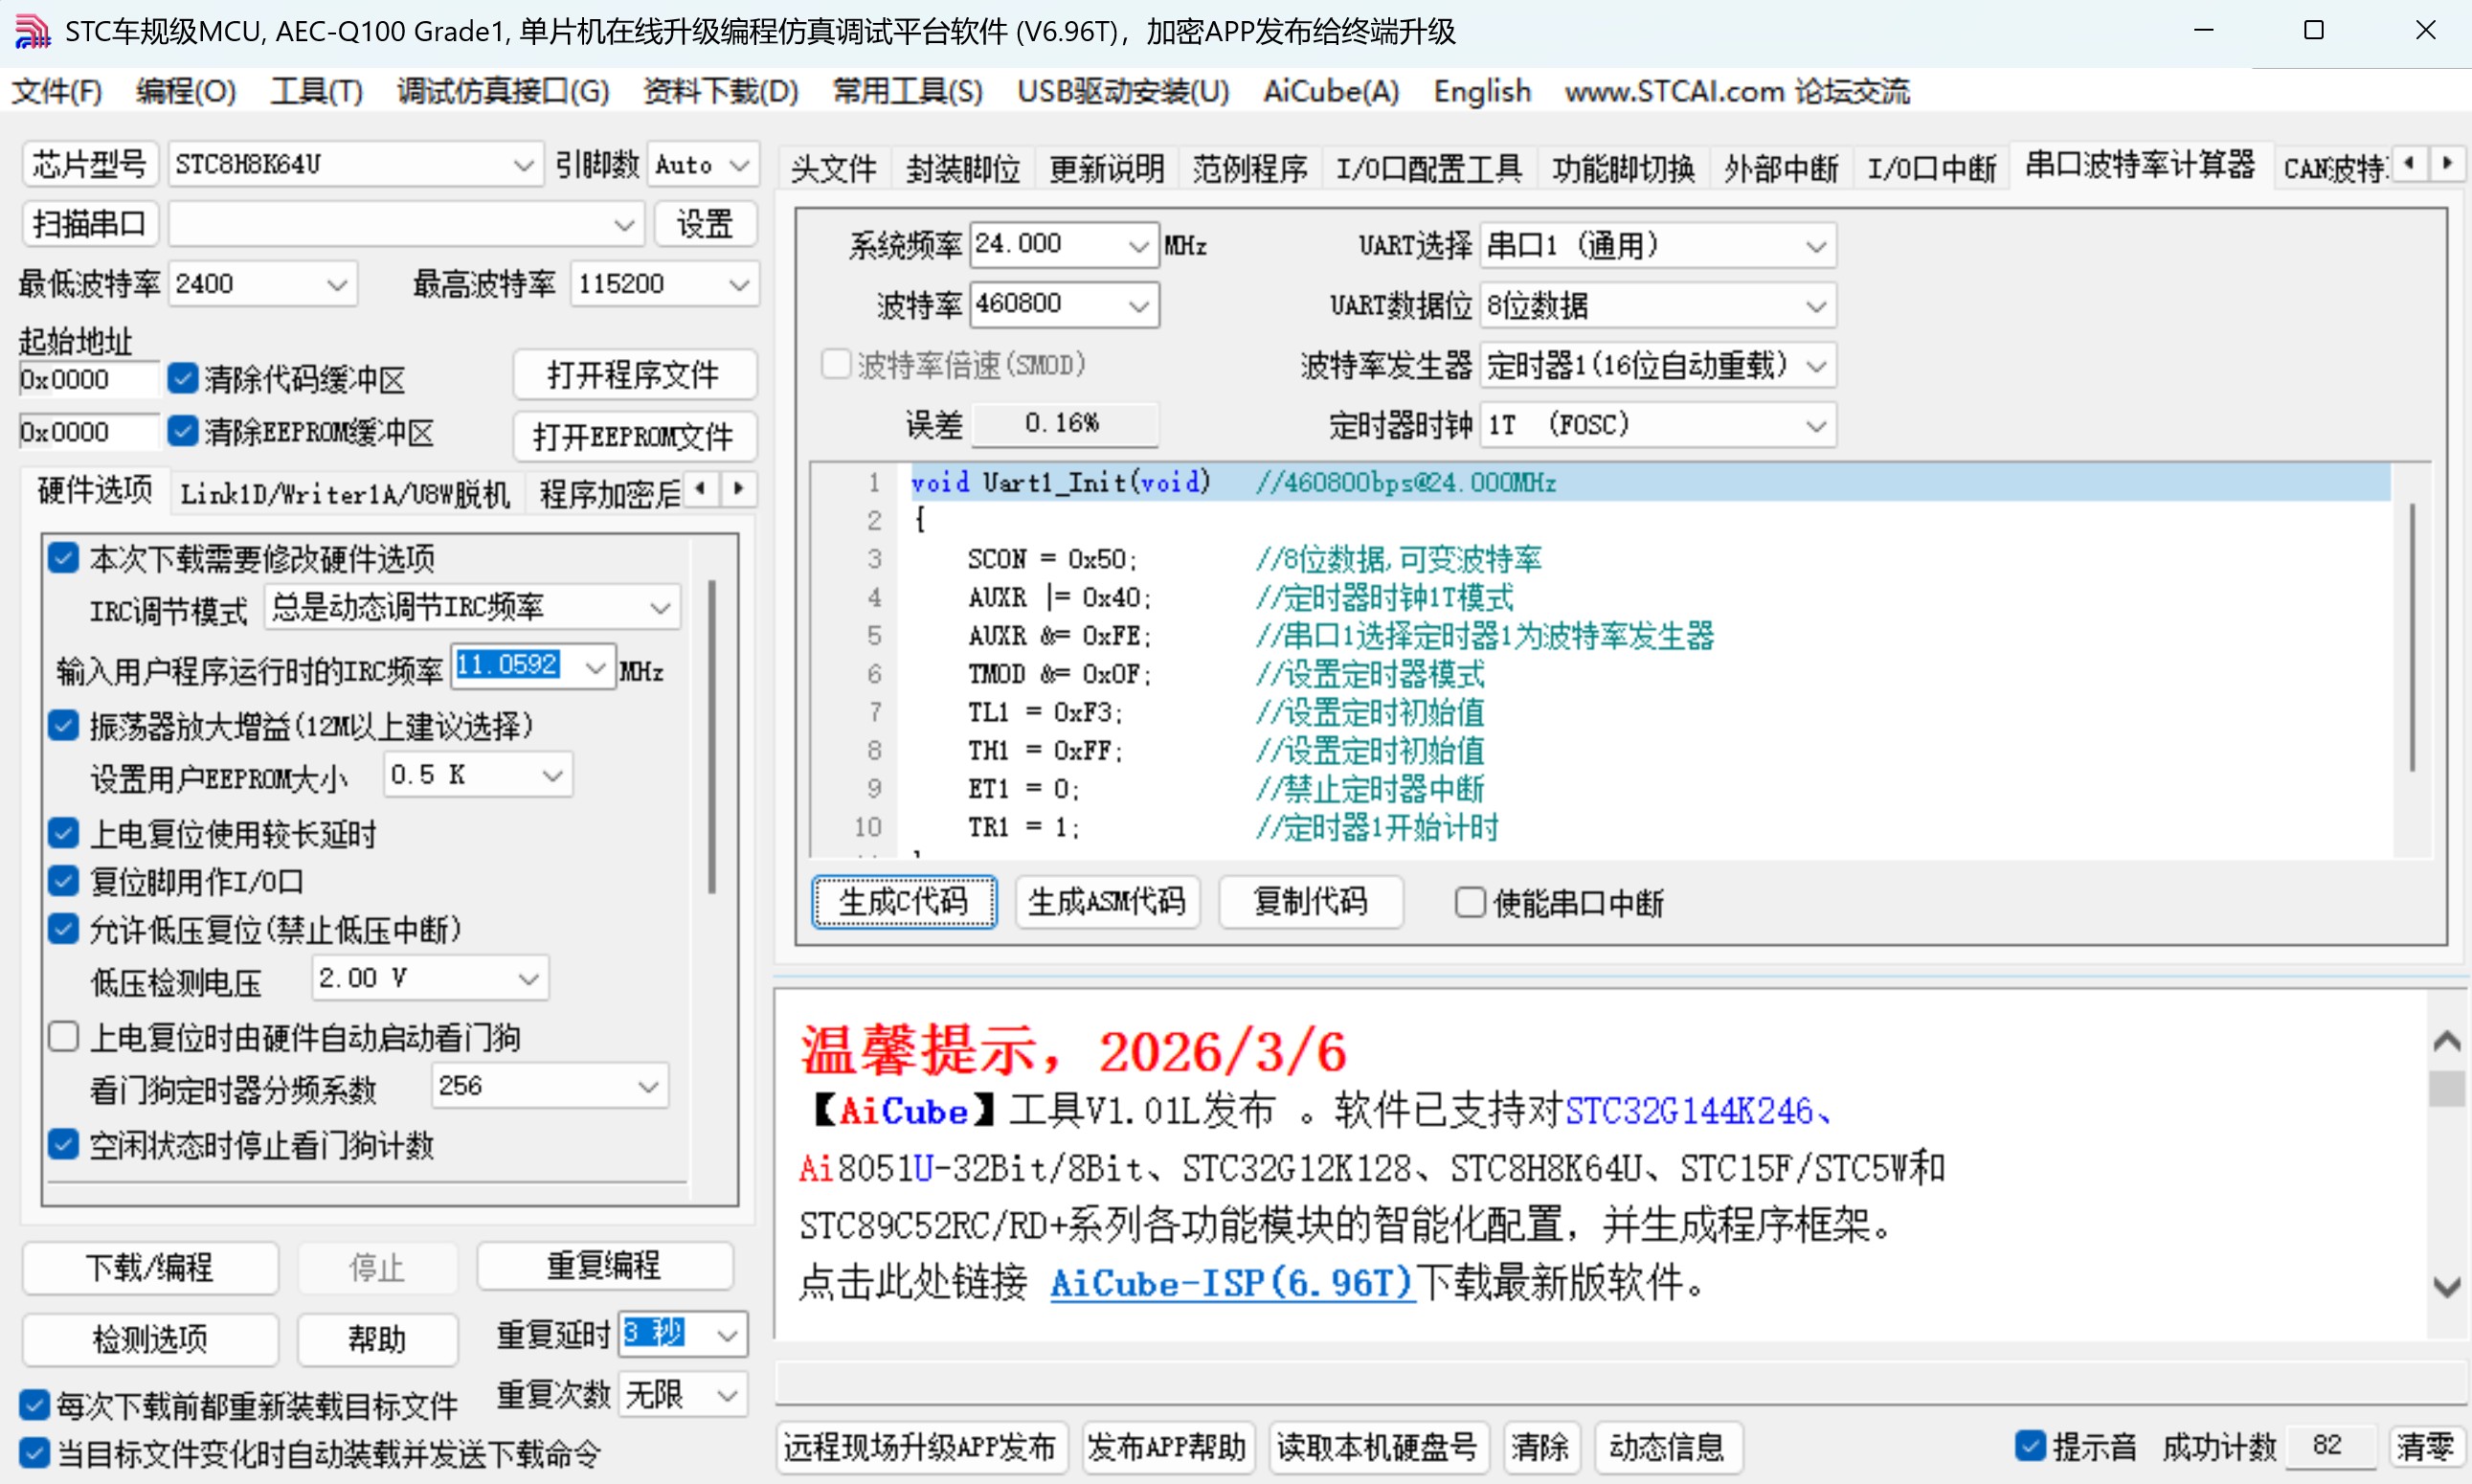2472x1484 pixels.
Task: Open the 资料下载(D) menu
Action: [721, 91]
